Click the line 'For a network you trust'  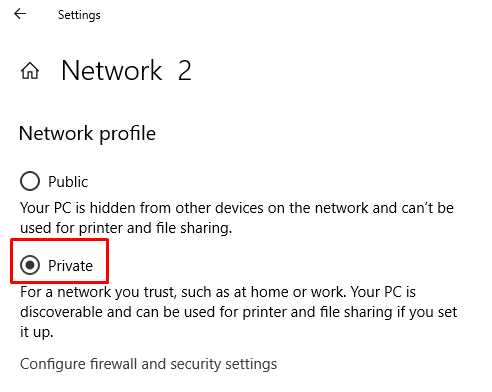[218, 292]
